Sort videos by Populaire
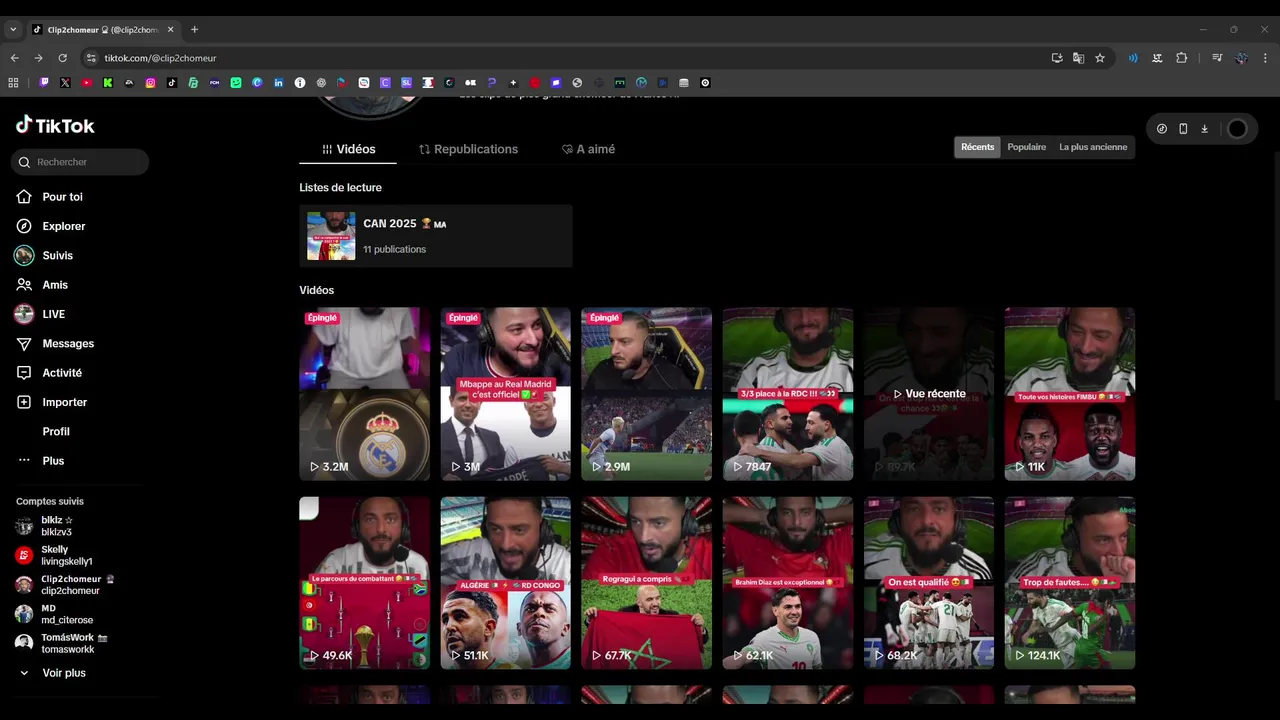 (x=1026, y=147)
